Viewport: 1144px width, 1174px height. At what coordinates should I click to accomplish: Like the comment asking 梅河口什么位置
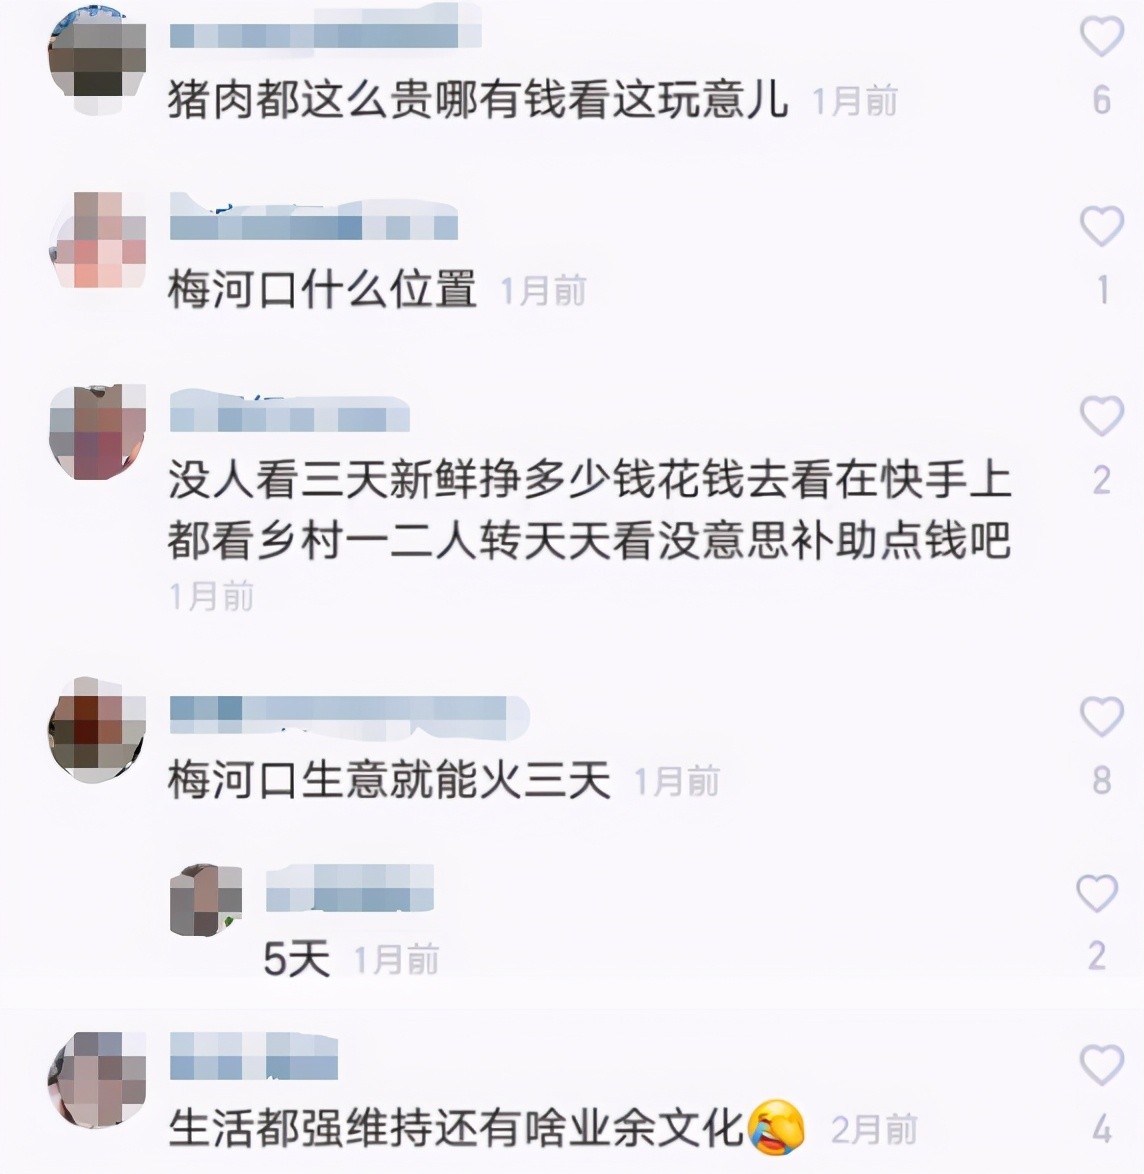tap(1101, 225)
